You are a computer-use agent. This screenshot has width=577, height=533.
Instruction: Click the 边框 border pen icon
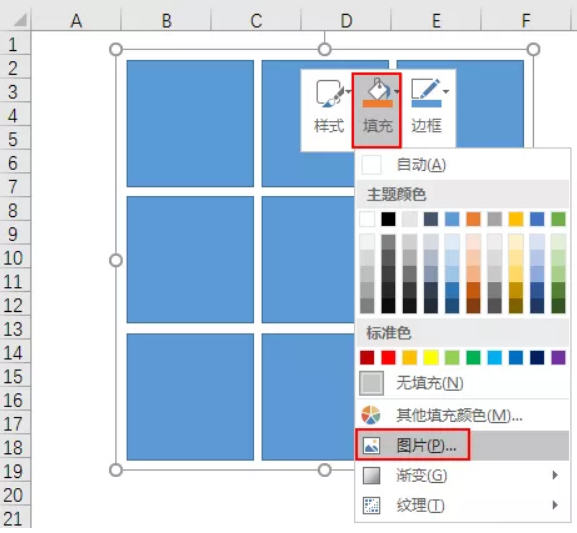tap(426, 93)
